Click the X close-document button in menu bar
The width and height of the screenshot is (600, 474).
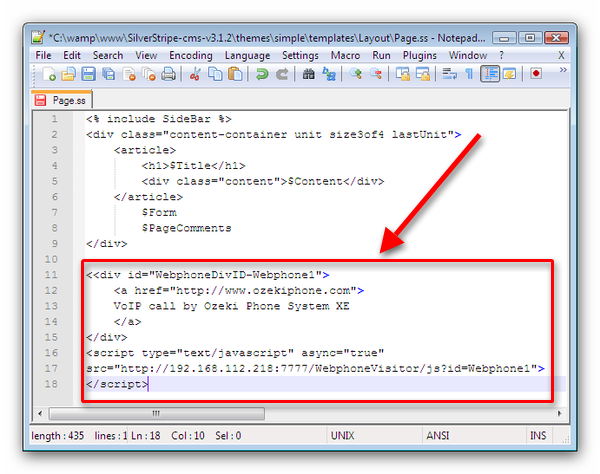[x=561, y=55]
